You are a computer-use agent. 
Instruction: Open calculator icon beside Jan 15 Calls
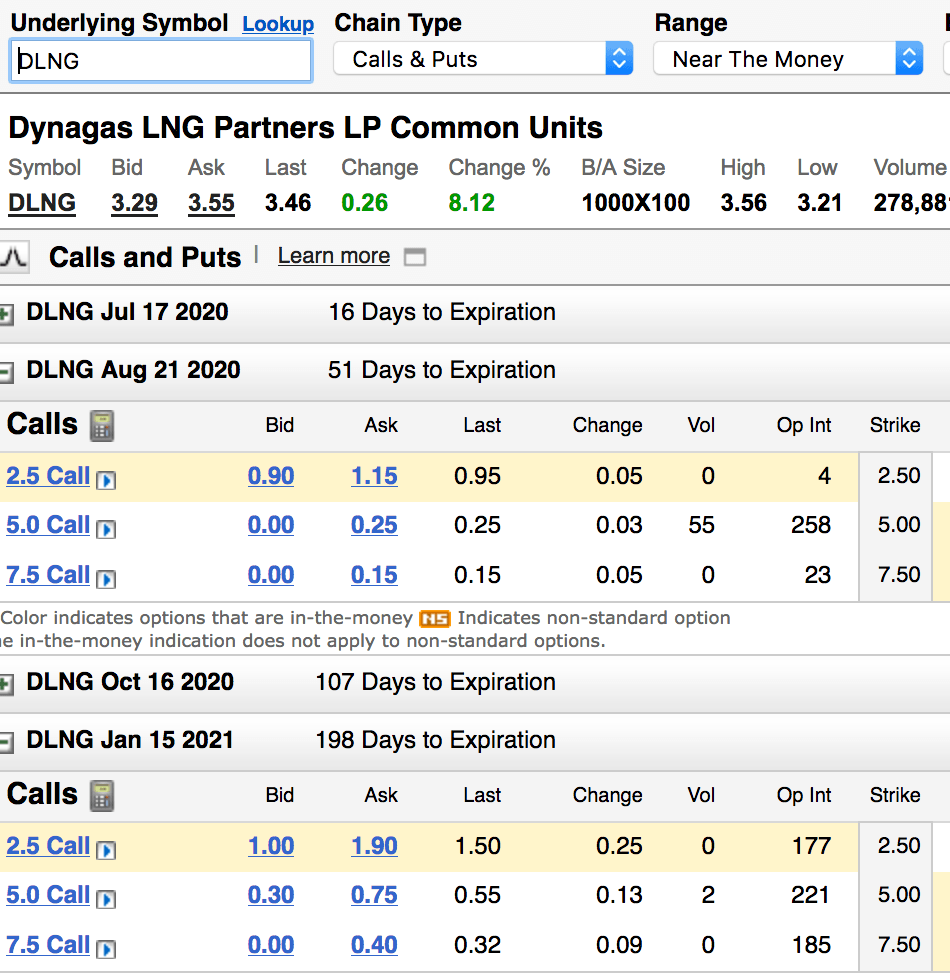(x=102, y=796)
